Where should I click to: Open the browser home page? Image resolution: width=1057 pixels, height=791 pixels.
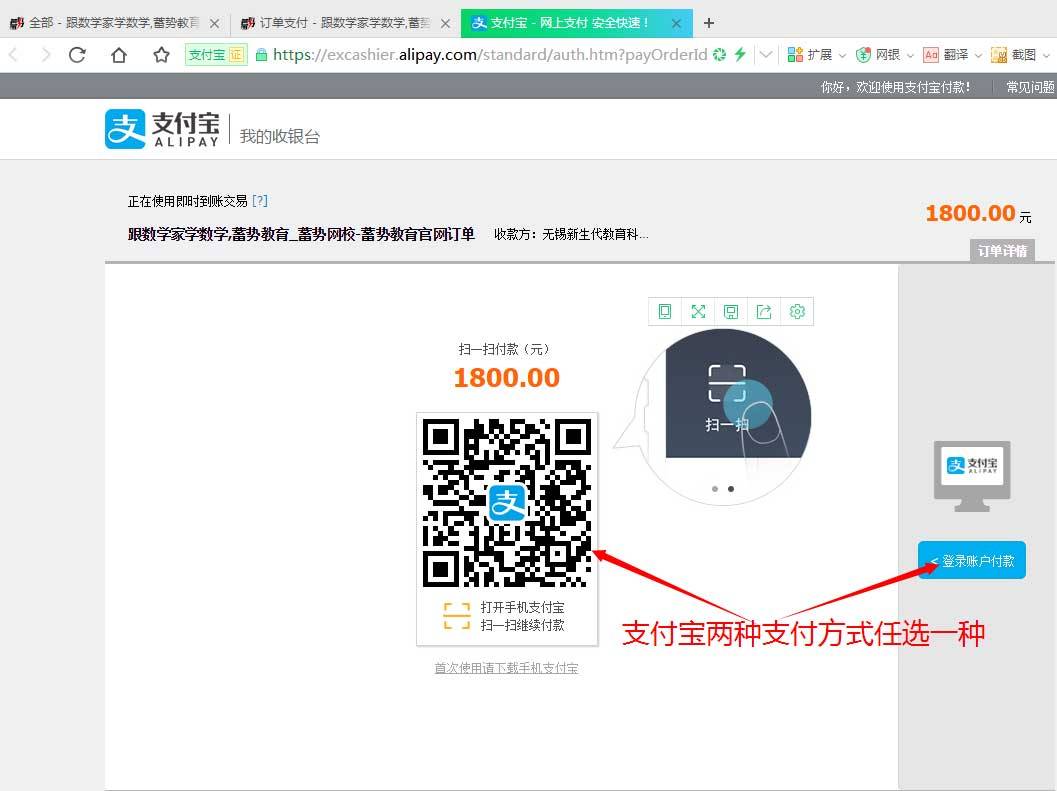point(119,55)
